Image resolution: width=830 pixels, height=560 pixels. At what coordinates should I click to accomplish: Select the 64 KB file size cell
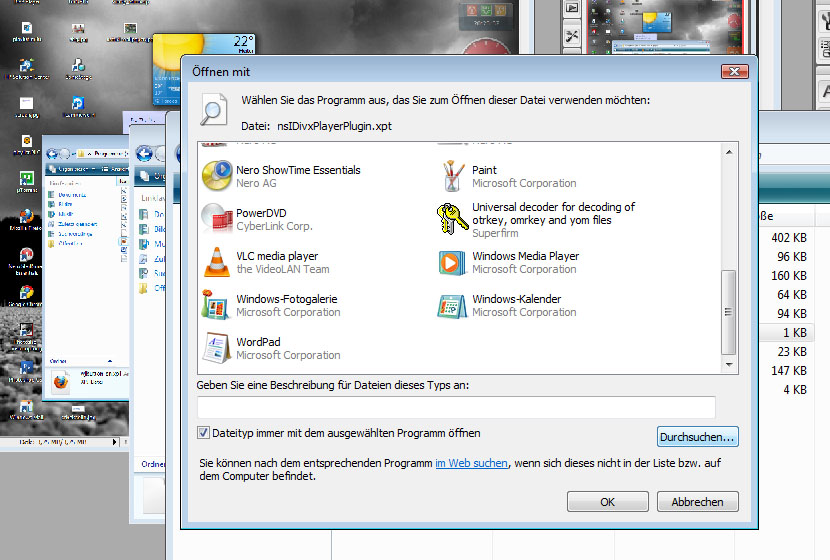792,295
